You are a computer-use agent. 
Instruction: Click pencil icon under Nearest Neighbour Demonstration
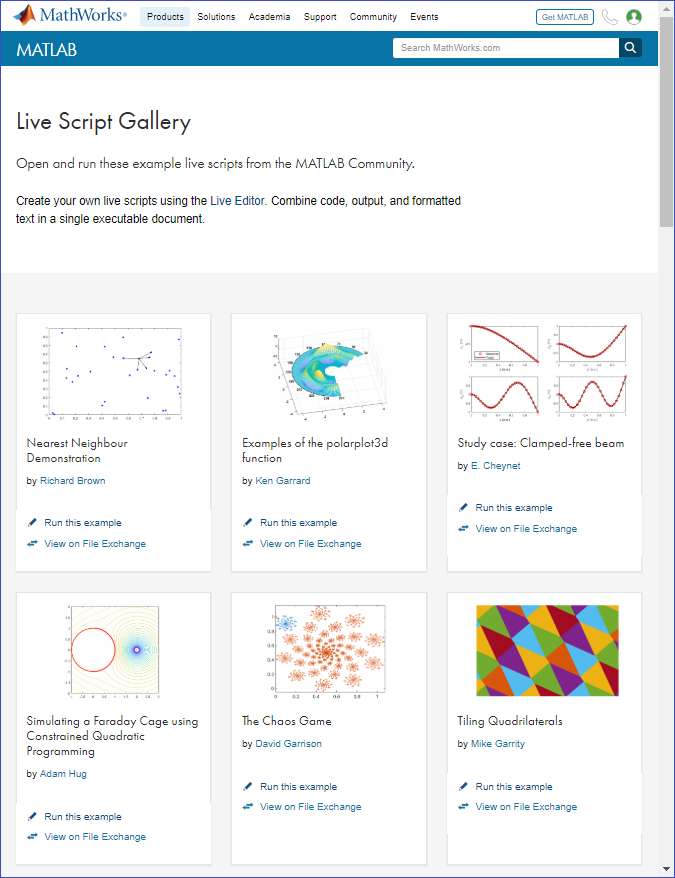(32, 523)
